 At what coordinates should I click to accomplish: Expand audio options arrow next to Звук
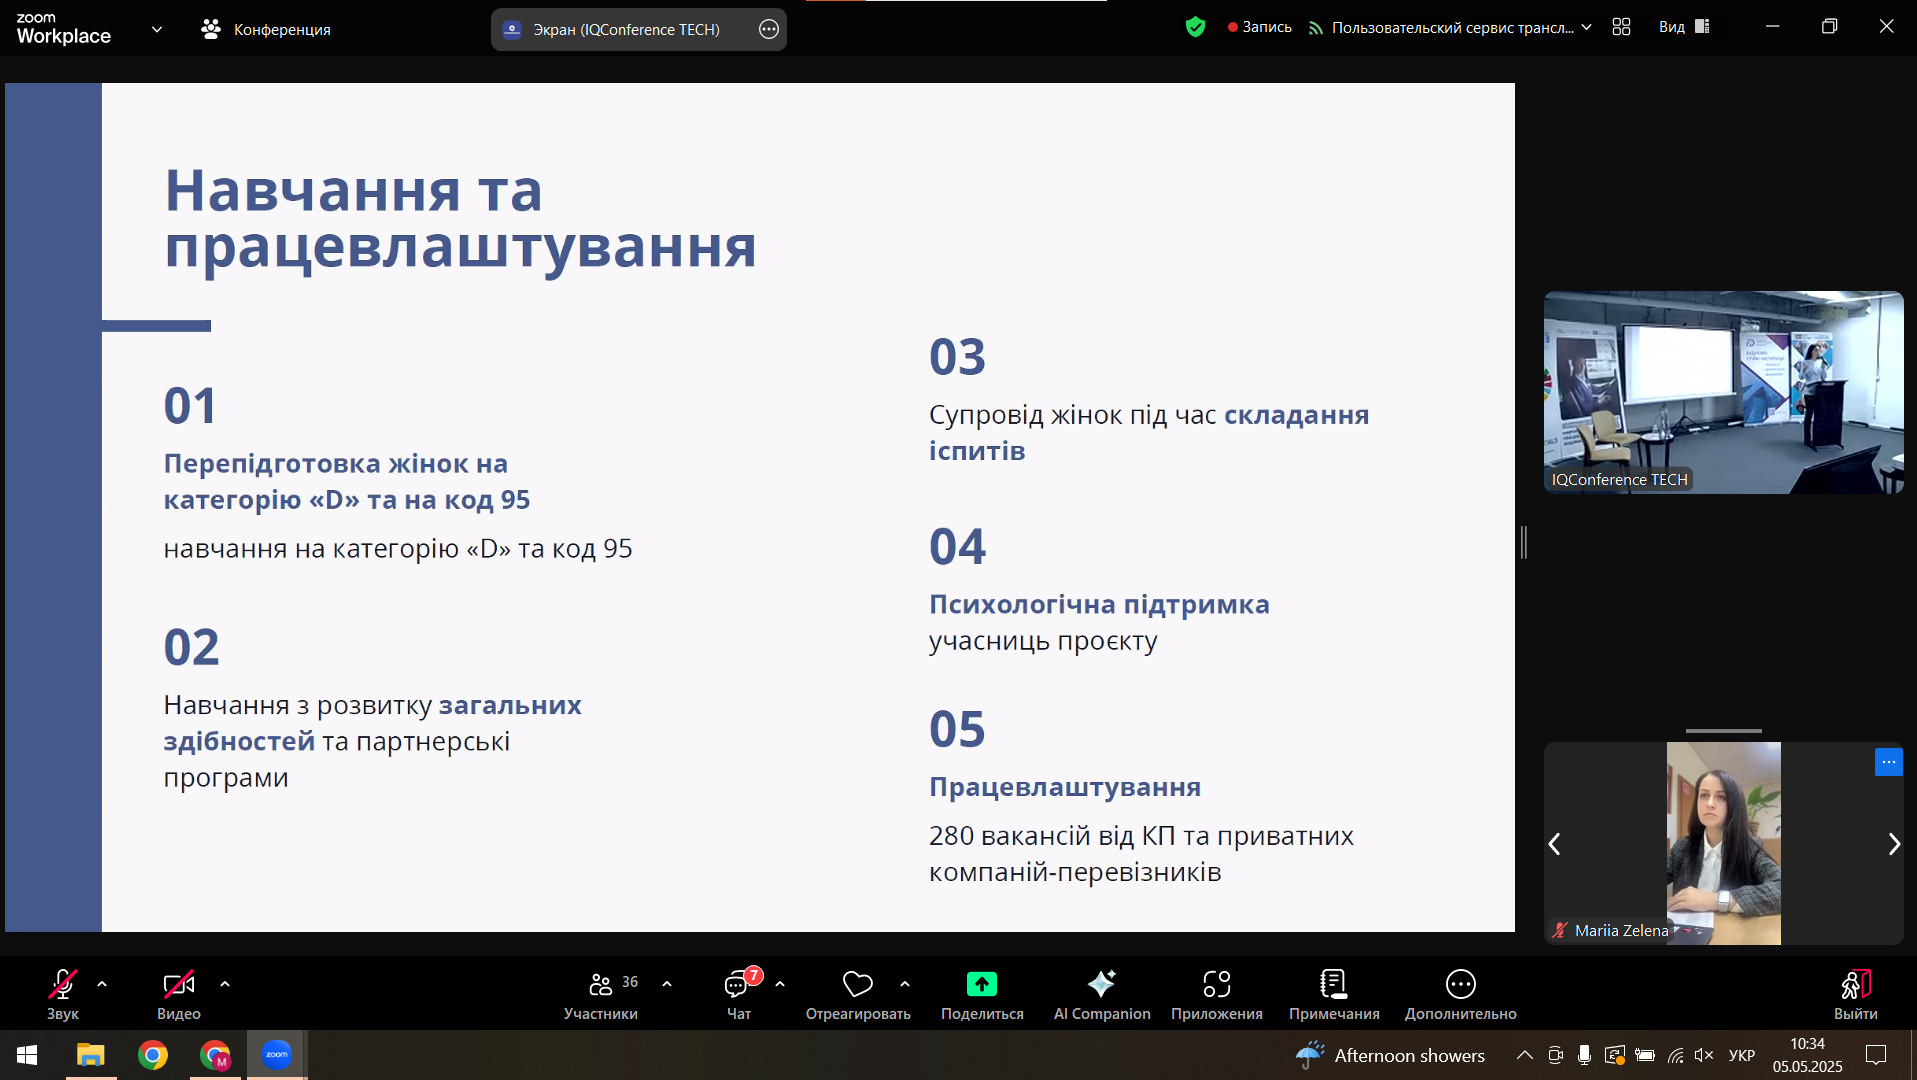point(102,984)
